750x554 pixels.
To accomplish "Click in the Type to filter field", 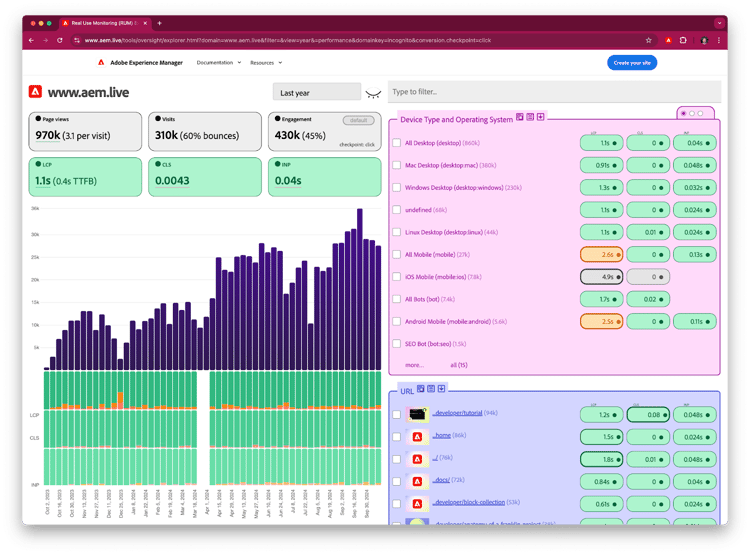I will (554, 92).
